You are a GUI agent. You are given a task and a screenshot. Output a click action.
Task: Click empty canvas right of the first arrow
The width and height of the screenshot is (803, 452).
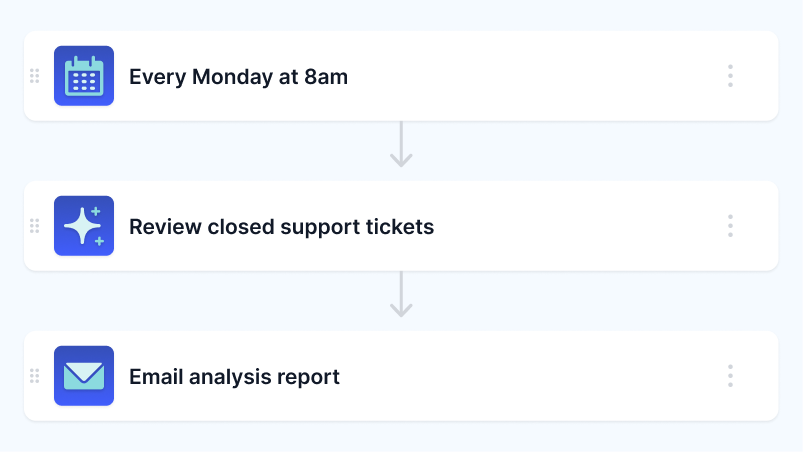[x=600, y=150]
